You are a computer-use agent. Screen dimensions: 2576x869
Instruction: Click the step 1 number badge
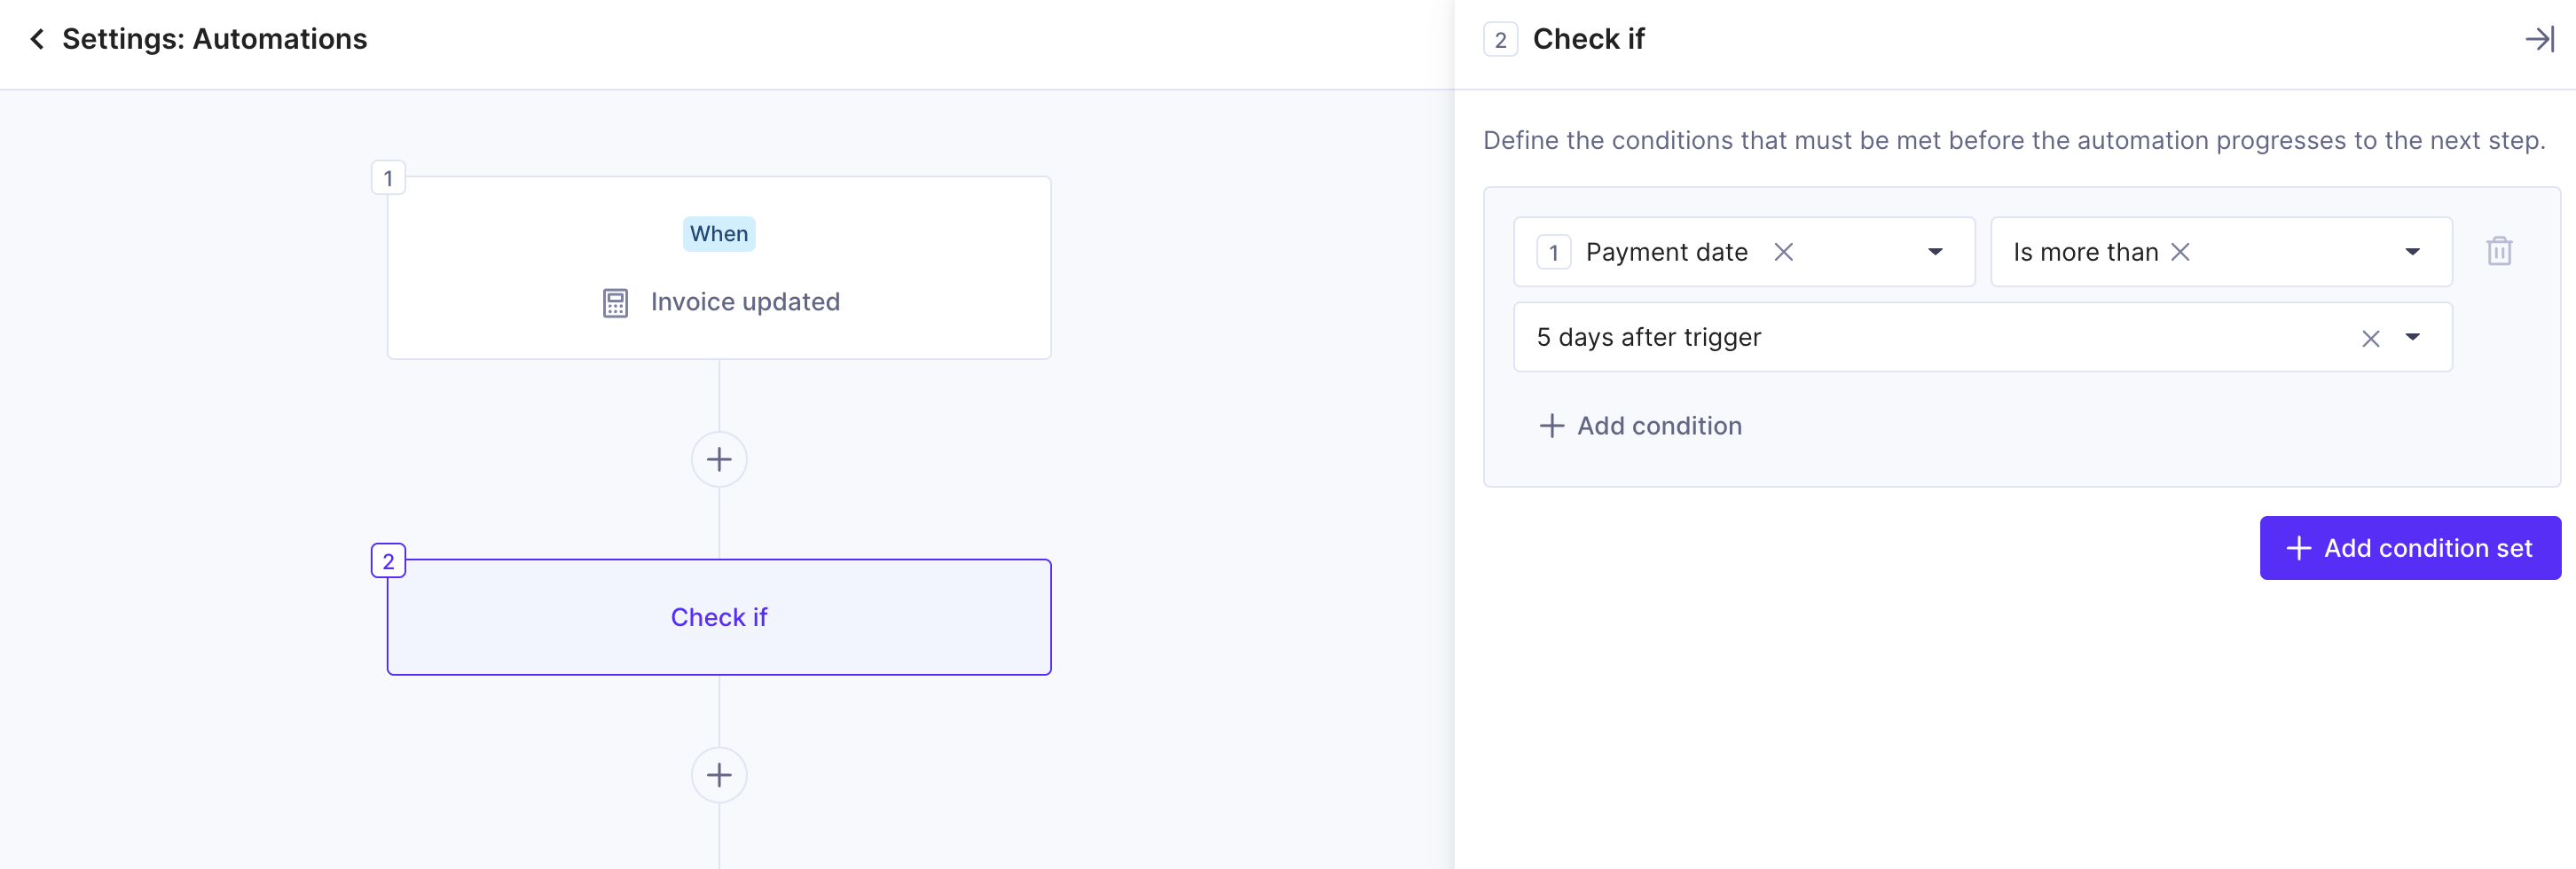pyautogui.click(x=388, y=178)
